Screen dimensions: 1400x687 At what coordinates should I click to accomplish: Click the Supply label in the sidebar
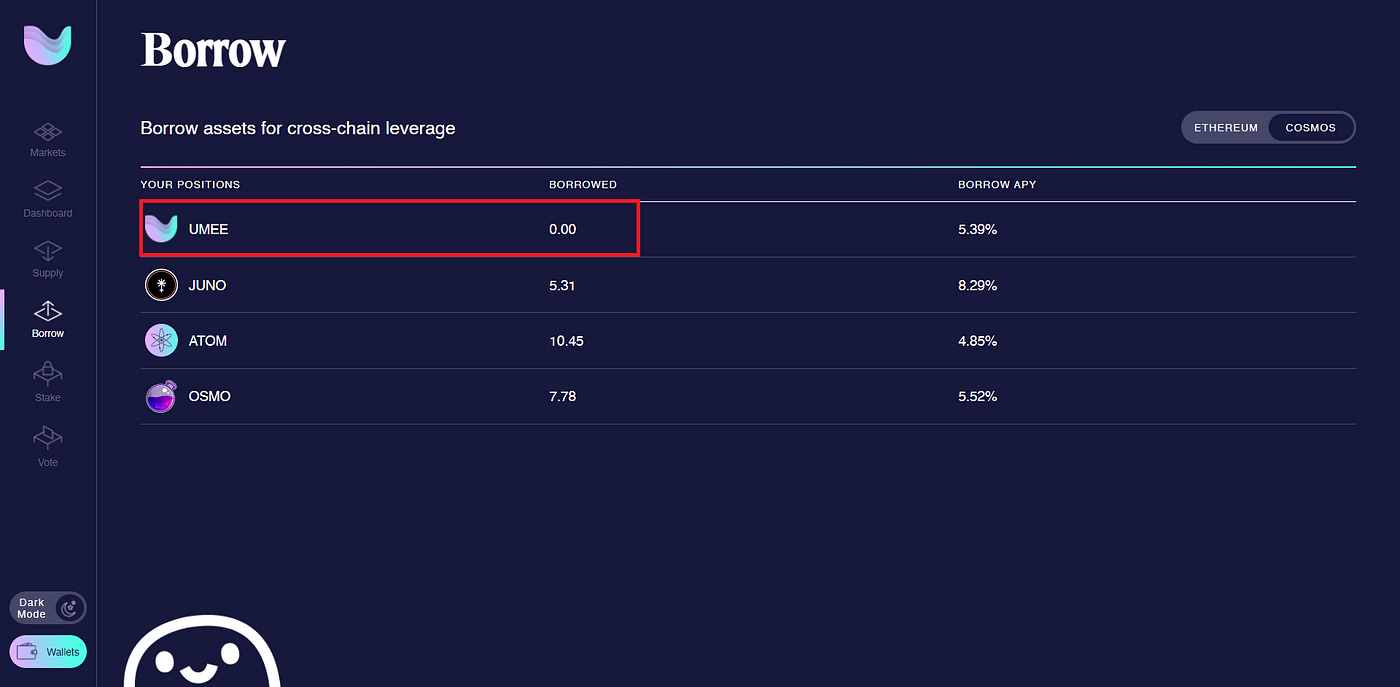click(48, 273)
